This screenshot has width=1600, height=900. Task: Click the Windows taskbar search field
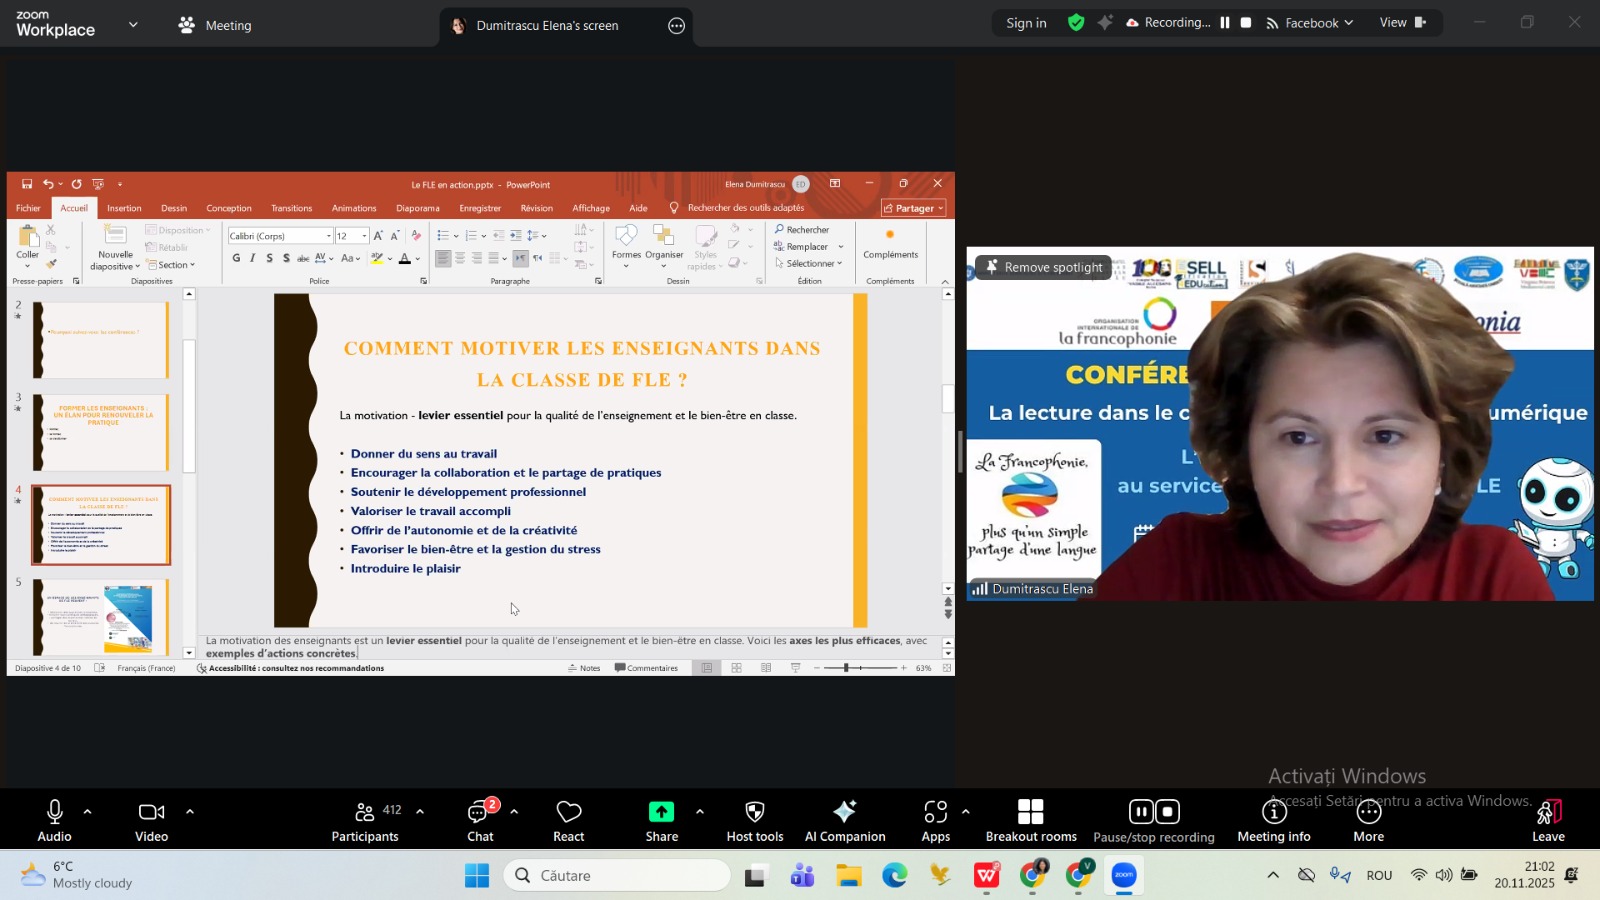point(617,875)
